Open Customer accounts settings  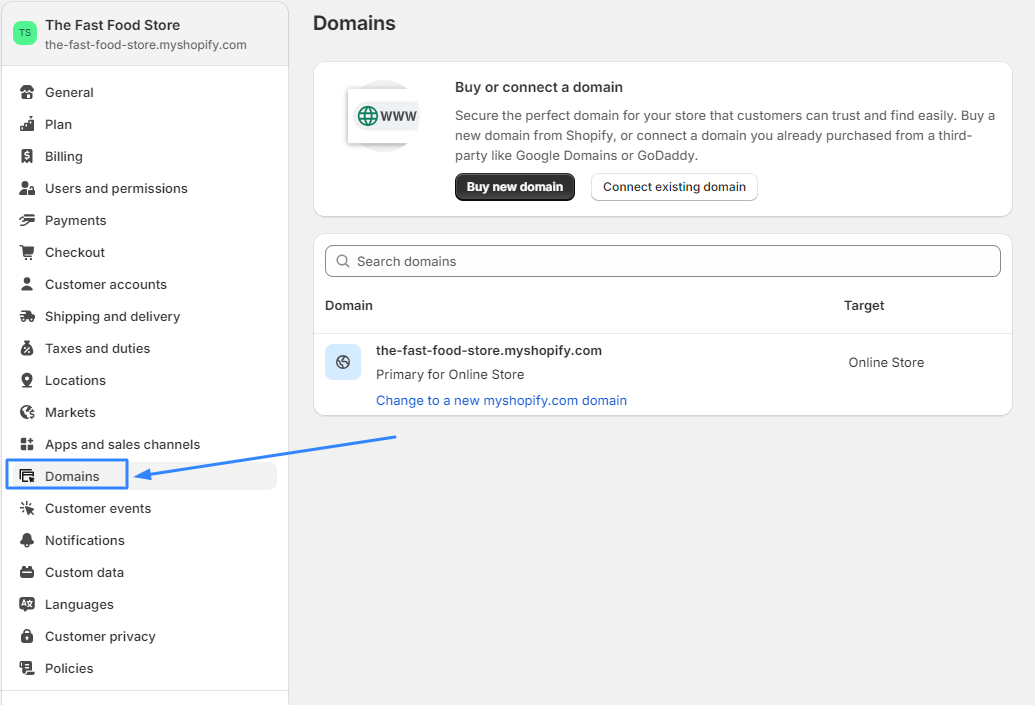145,285
